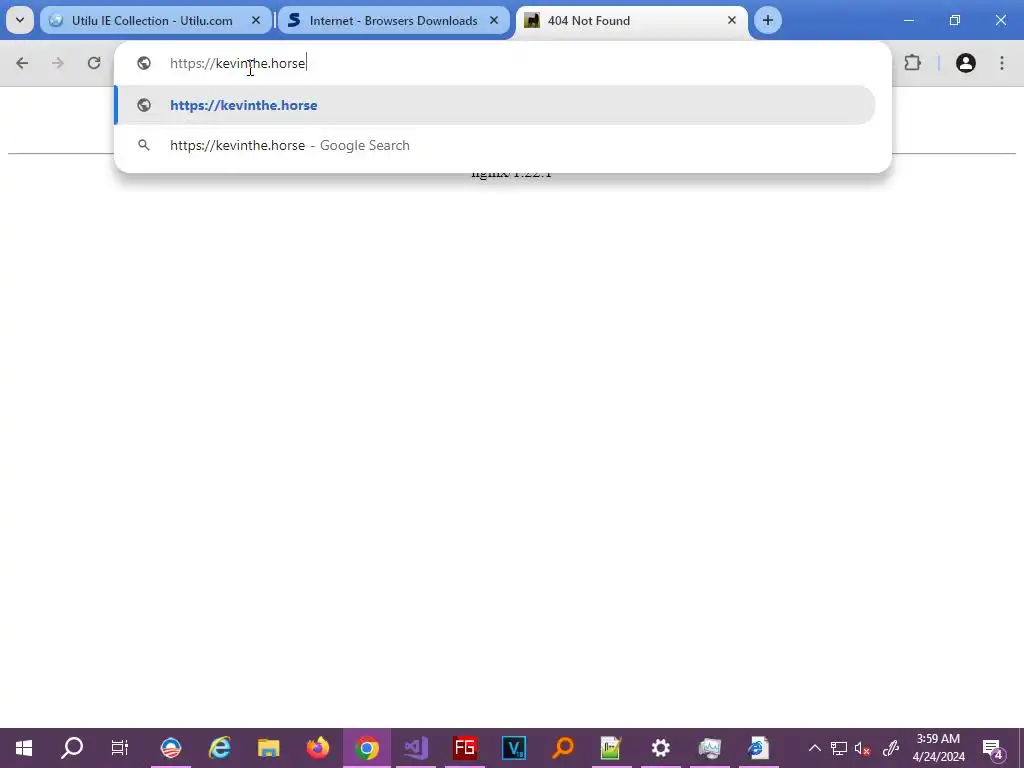Screen dimensions: 1024x768
Task: Choose the Google Search suggestion for kevinthe.horse
Action: 495,145
